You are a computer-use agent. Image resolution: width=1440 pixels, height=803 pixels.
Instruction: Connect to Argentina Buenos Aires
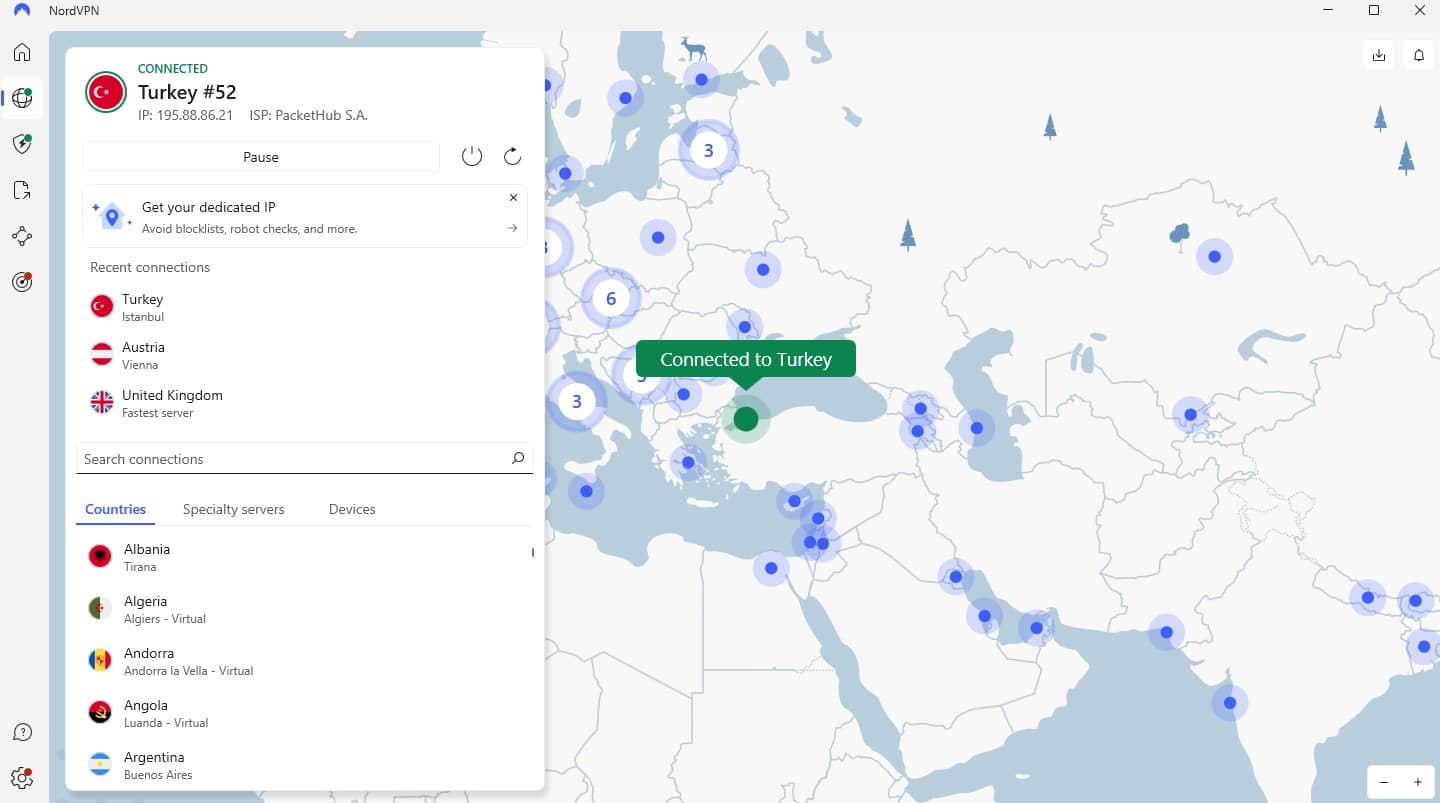tap(305, 765)
